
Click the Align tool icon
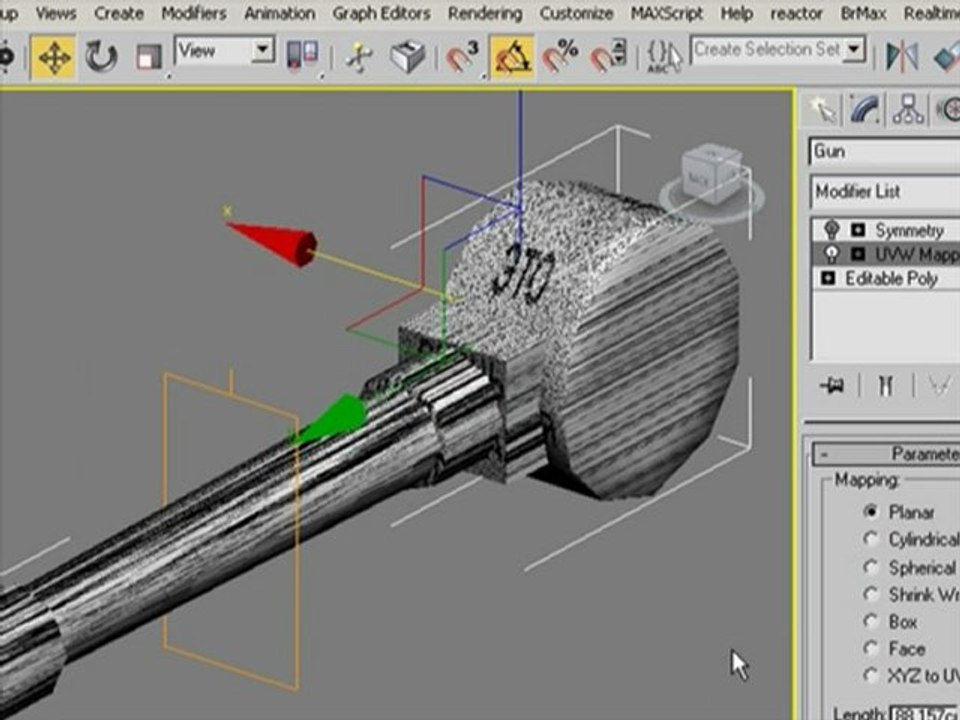point(946,58)
